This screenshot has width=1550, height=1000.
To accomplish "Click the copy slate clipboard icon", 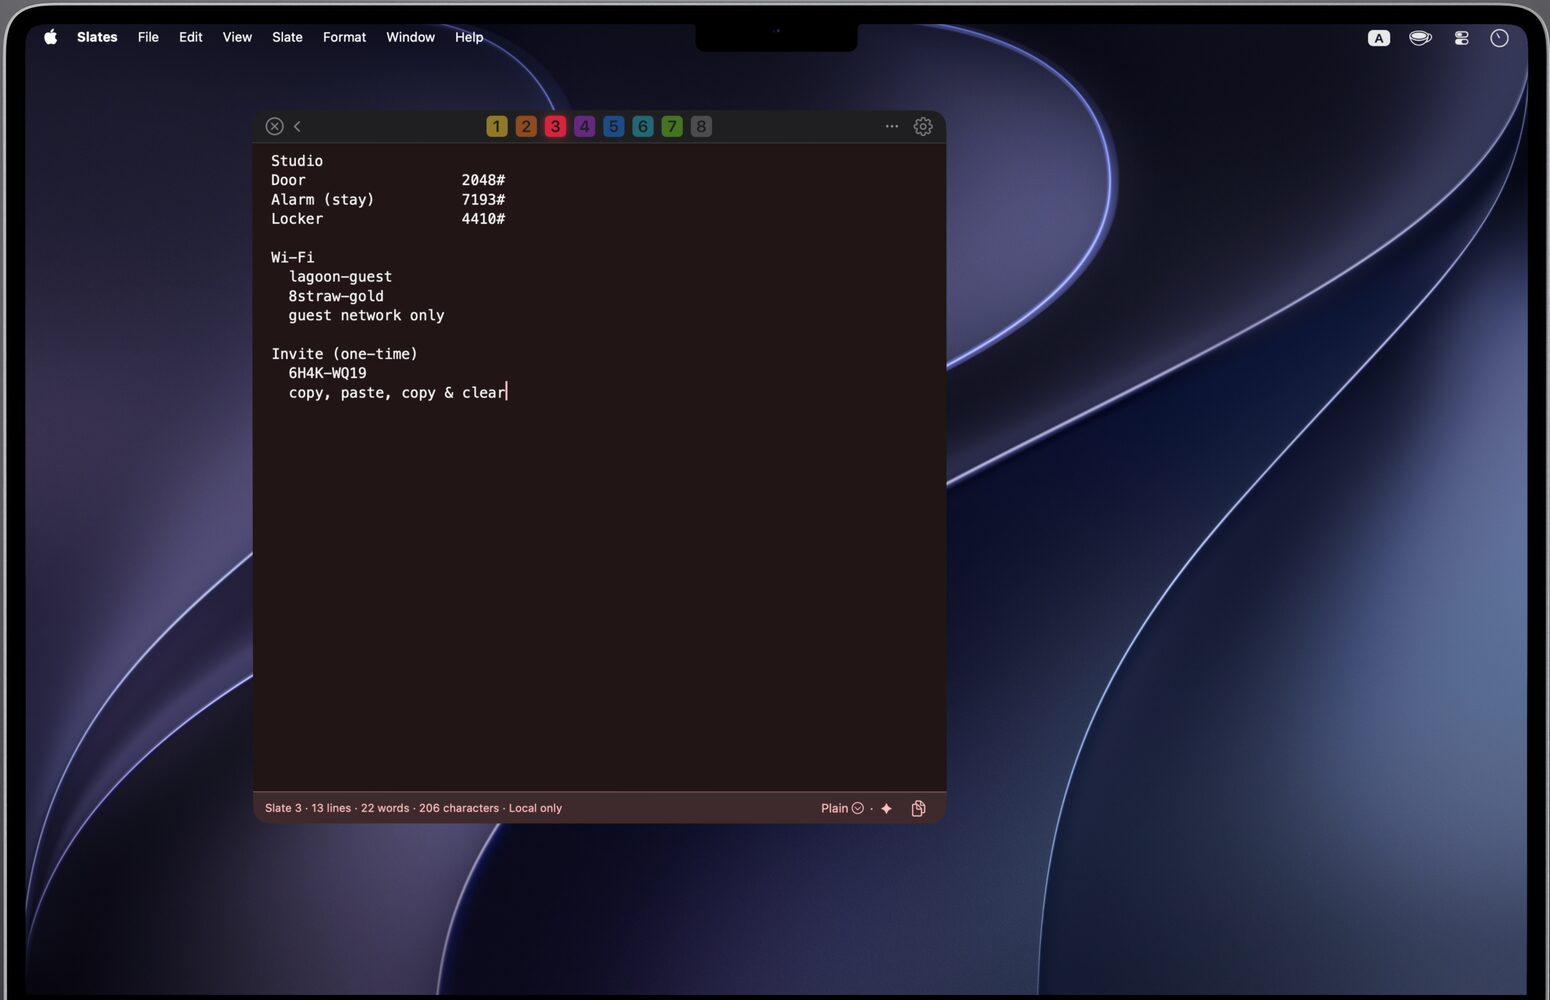I will (x=918, y=808).
